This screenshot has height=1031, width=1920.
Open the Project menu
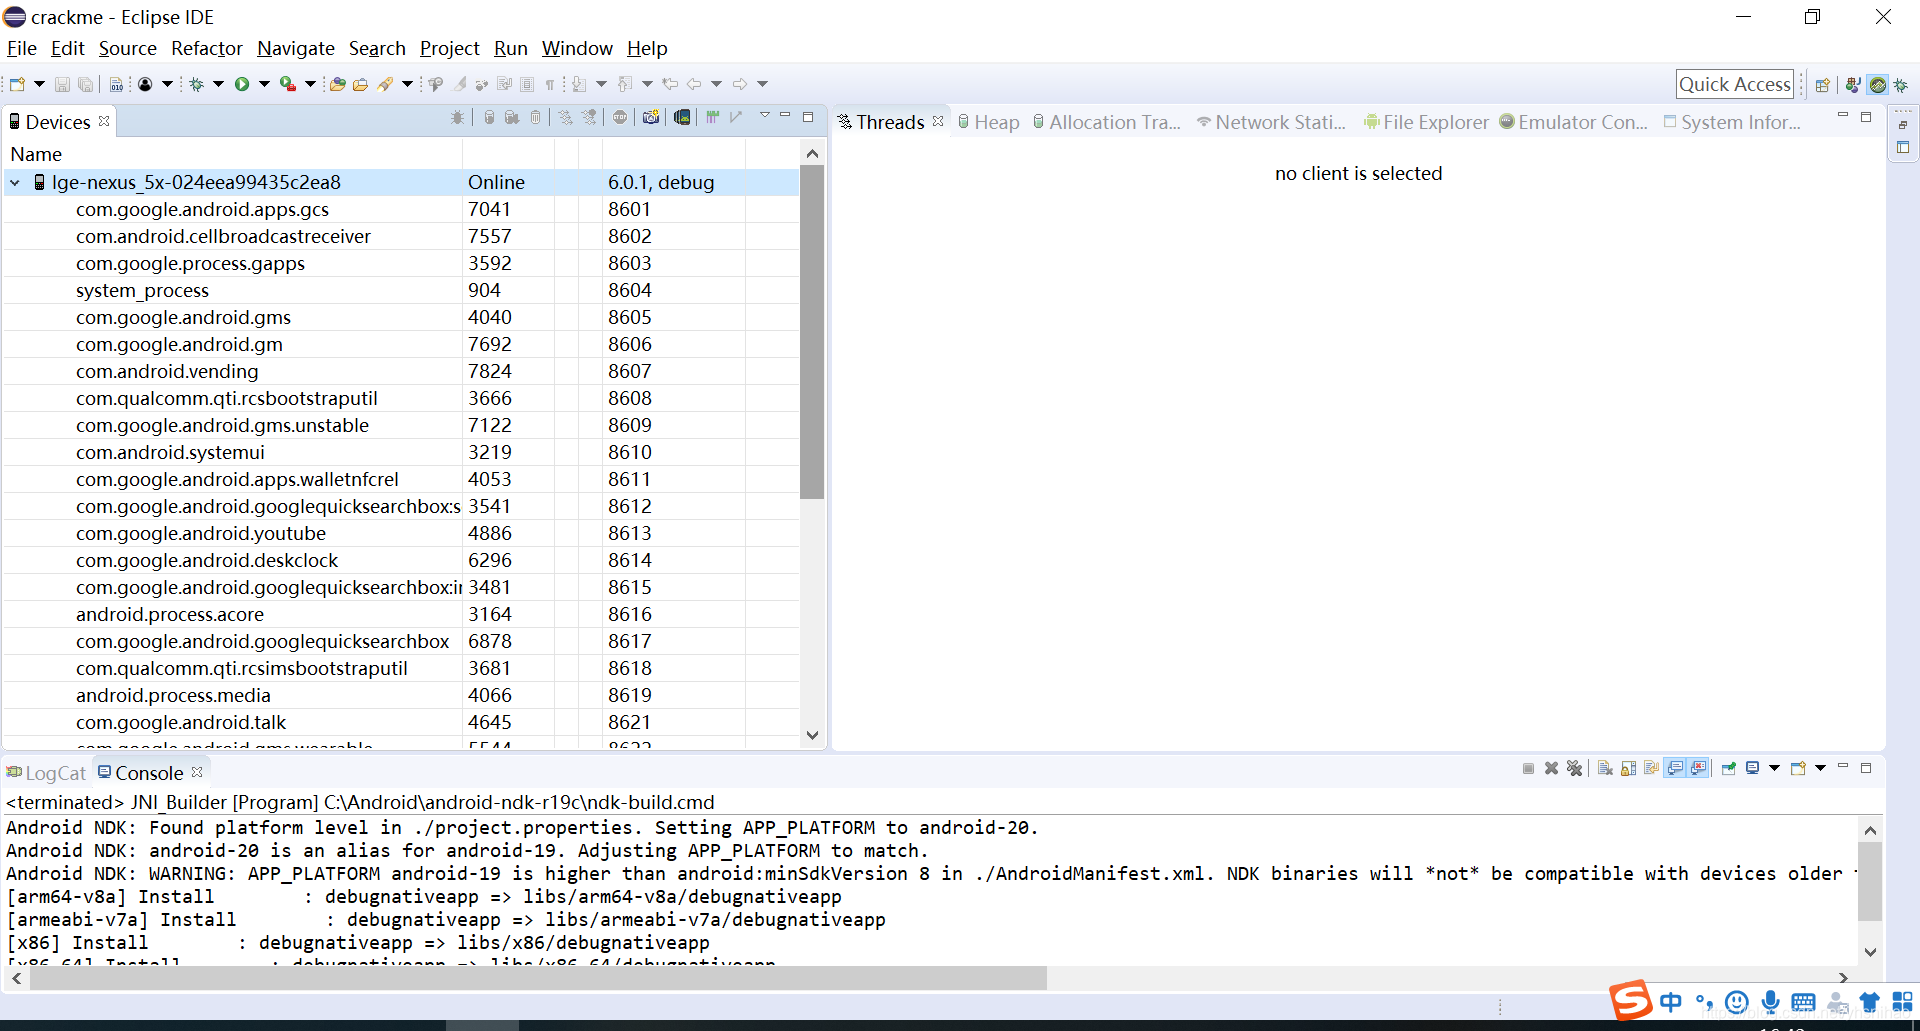[450, 48]
